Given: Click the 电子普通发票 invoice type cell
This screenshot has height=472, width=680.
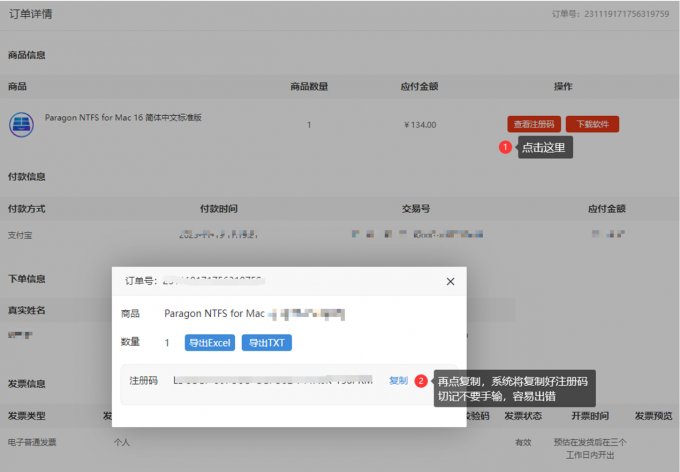Looking at the screenshot, I should click(x=32, y=442).
